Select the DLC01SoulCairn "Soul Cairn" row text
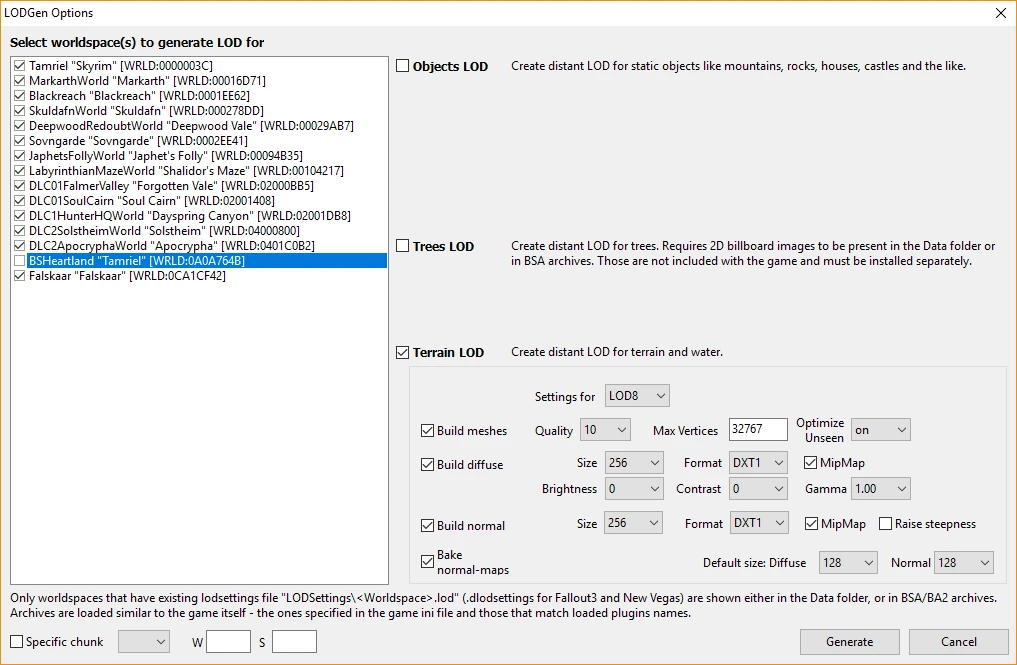The height and width of the screenshot is (665, 1017). click(152, 200)
